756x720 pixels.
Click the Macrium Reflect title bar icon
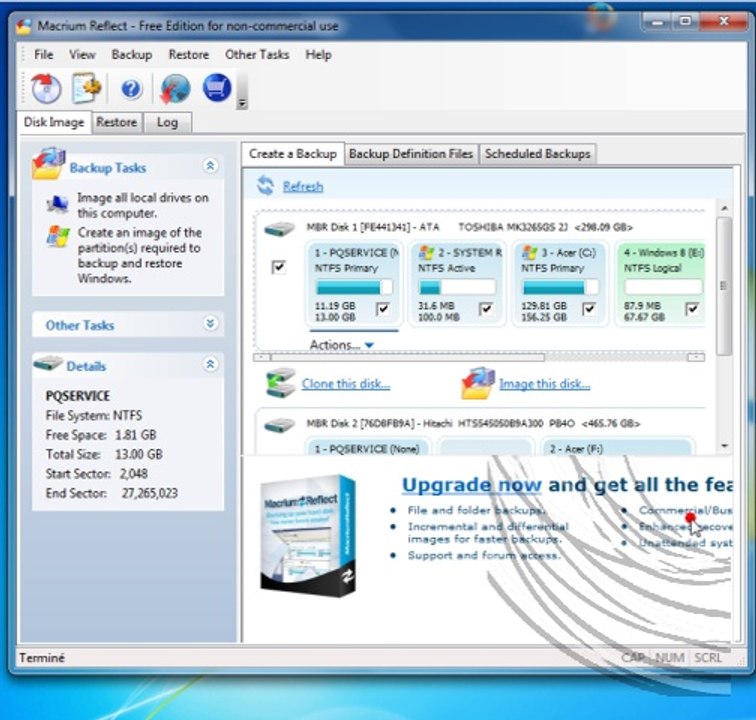[x=24, y=26]
